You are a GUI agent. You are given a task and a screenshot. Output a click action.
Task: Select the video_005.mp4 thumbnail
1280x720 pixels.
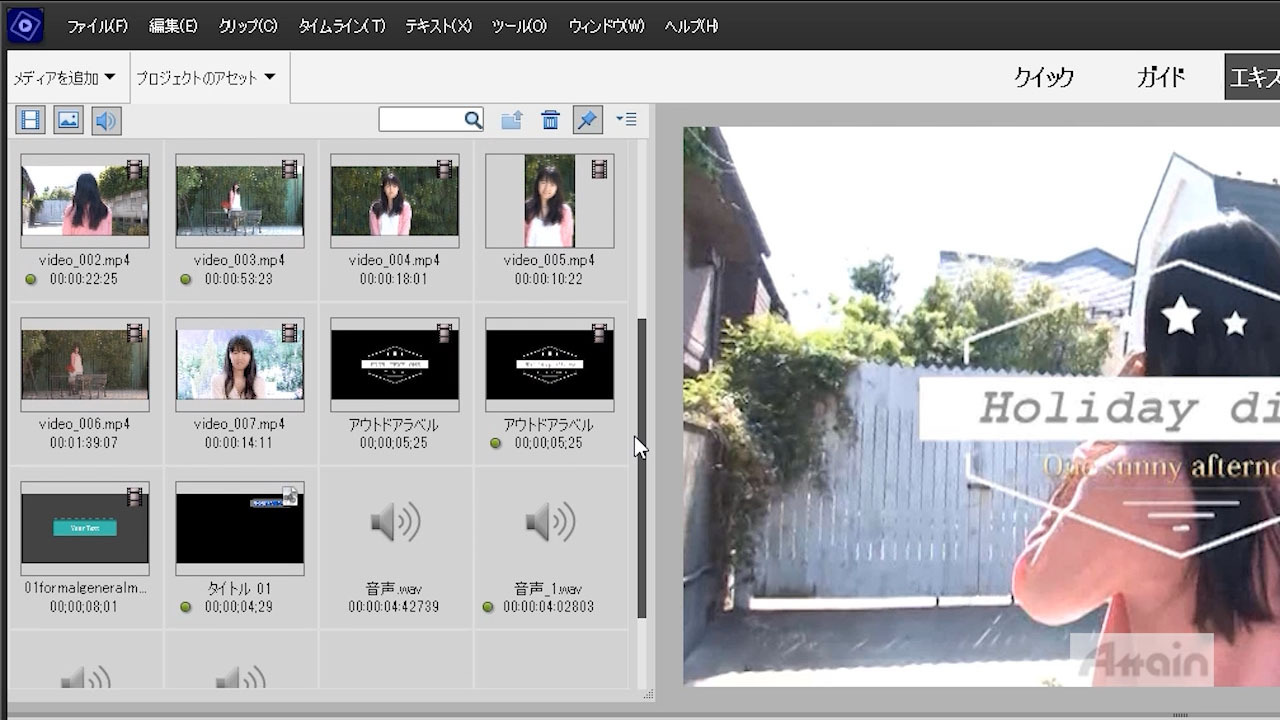pyautogui.click(x=550, y=200)
